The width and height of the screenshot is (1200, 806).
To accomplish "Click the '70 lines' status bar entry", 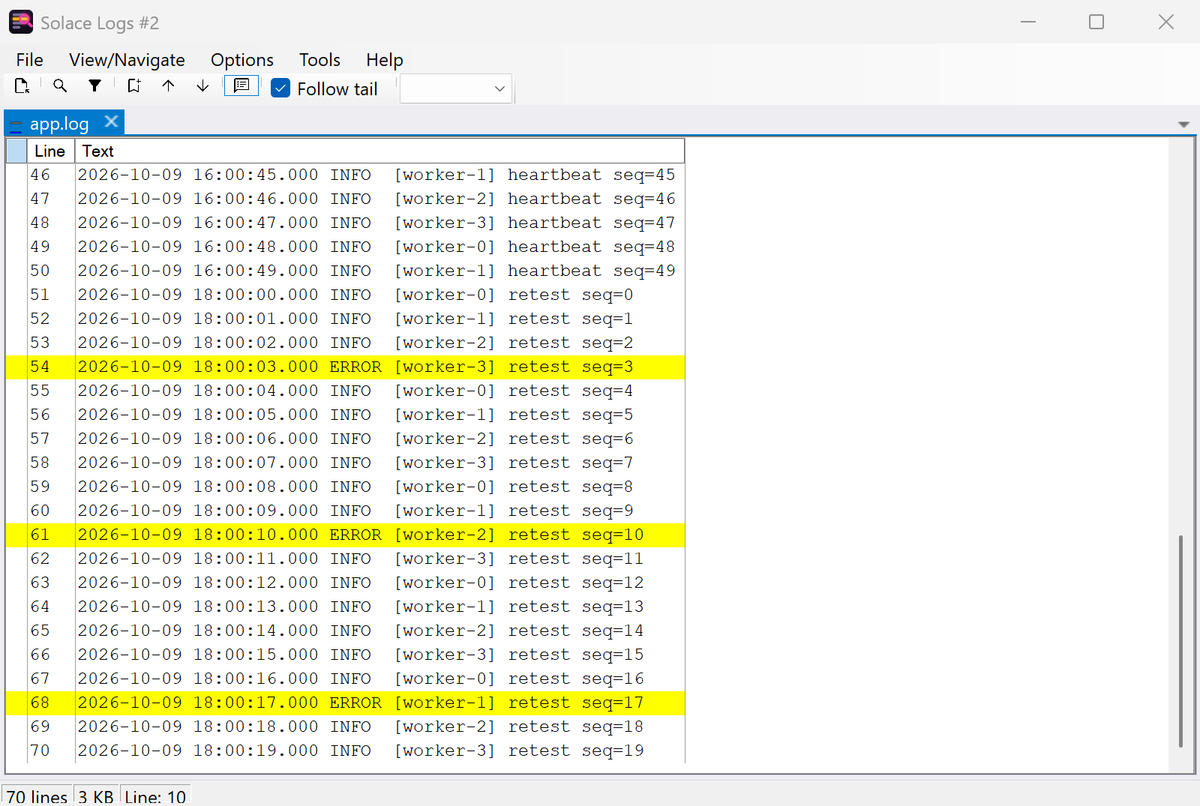I will click(37, 797).
